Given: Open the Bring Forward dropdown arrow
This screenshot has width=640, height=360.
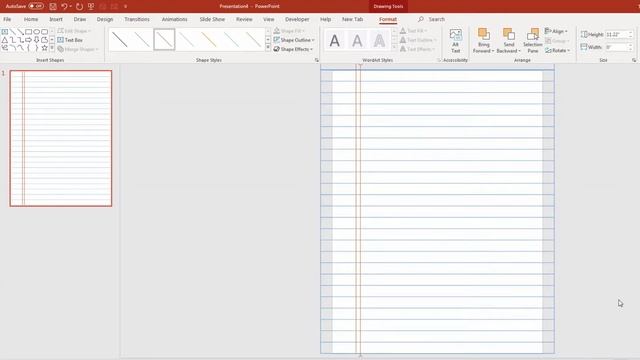Looking at the screenshot, I should point(493,51).
